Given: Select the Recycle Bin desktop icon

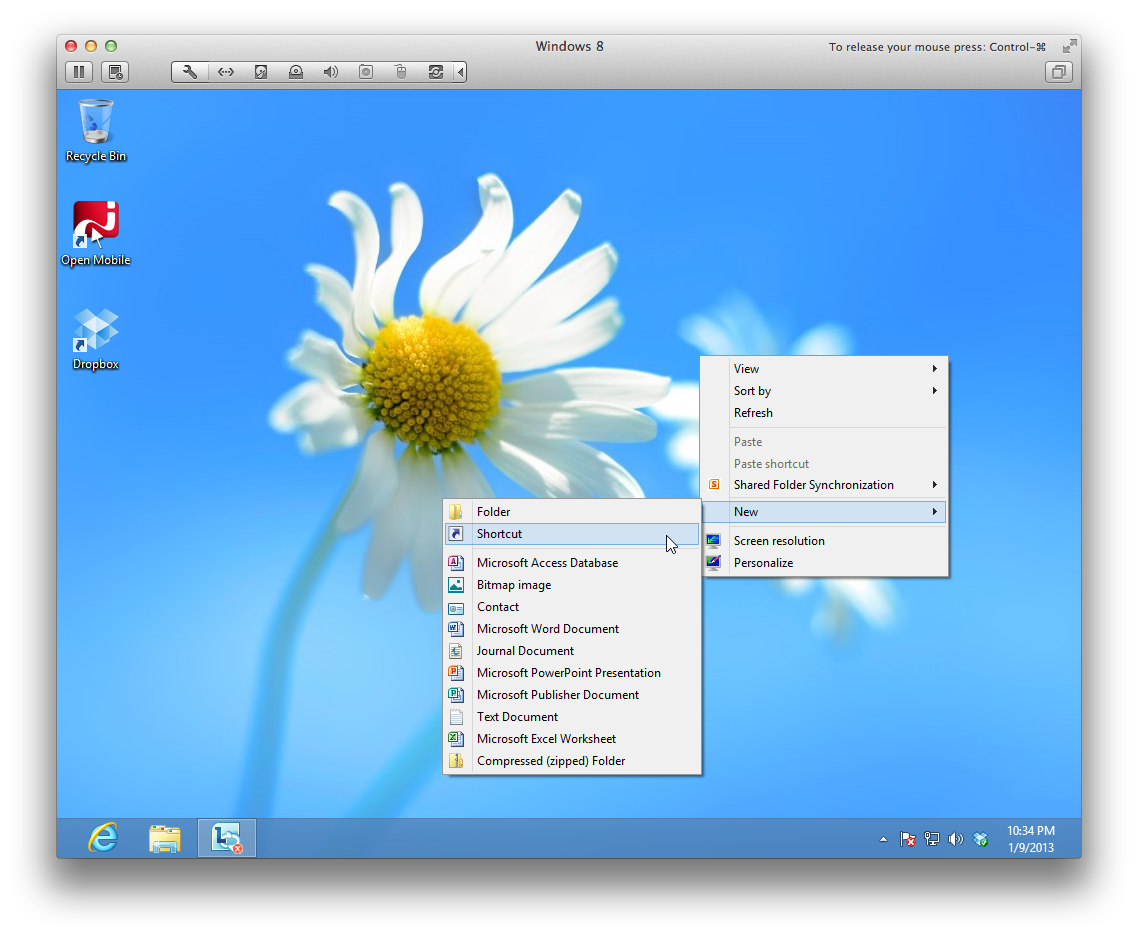Looking at the screenshot, I should coord(96,130).
